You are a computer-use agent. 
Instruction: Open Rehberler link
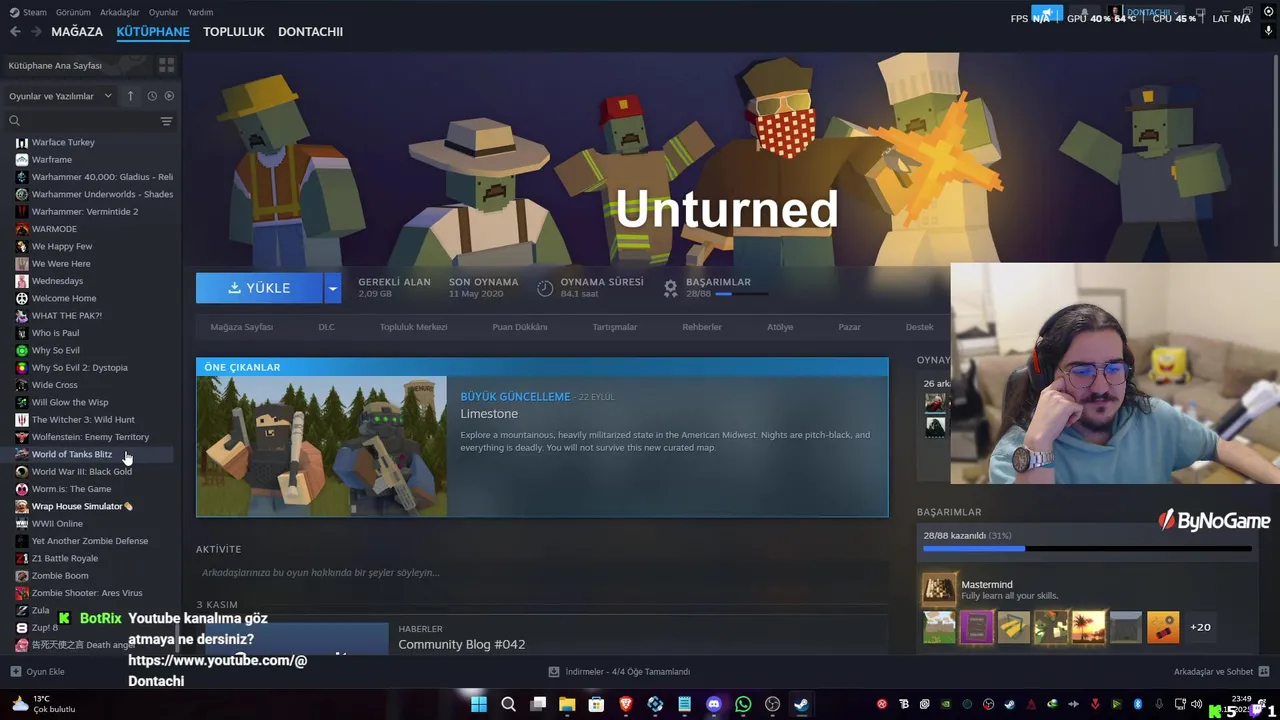(701, 327)
